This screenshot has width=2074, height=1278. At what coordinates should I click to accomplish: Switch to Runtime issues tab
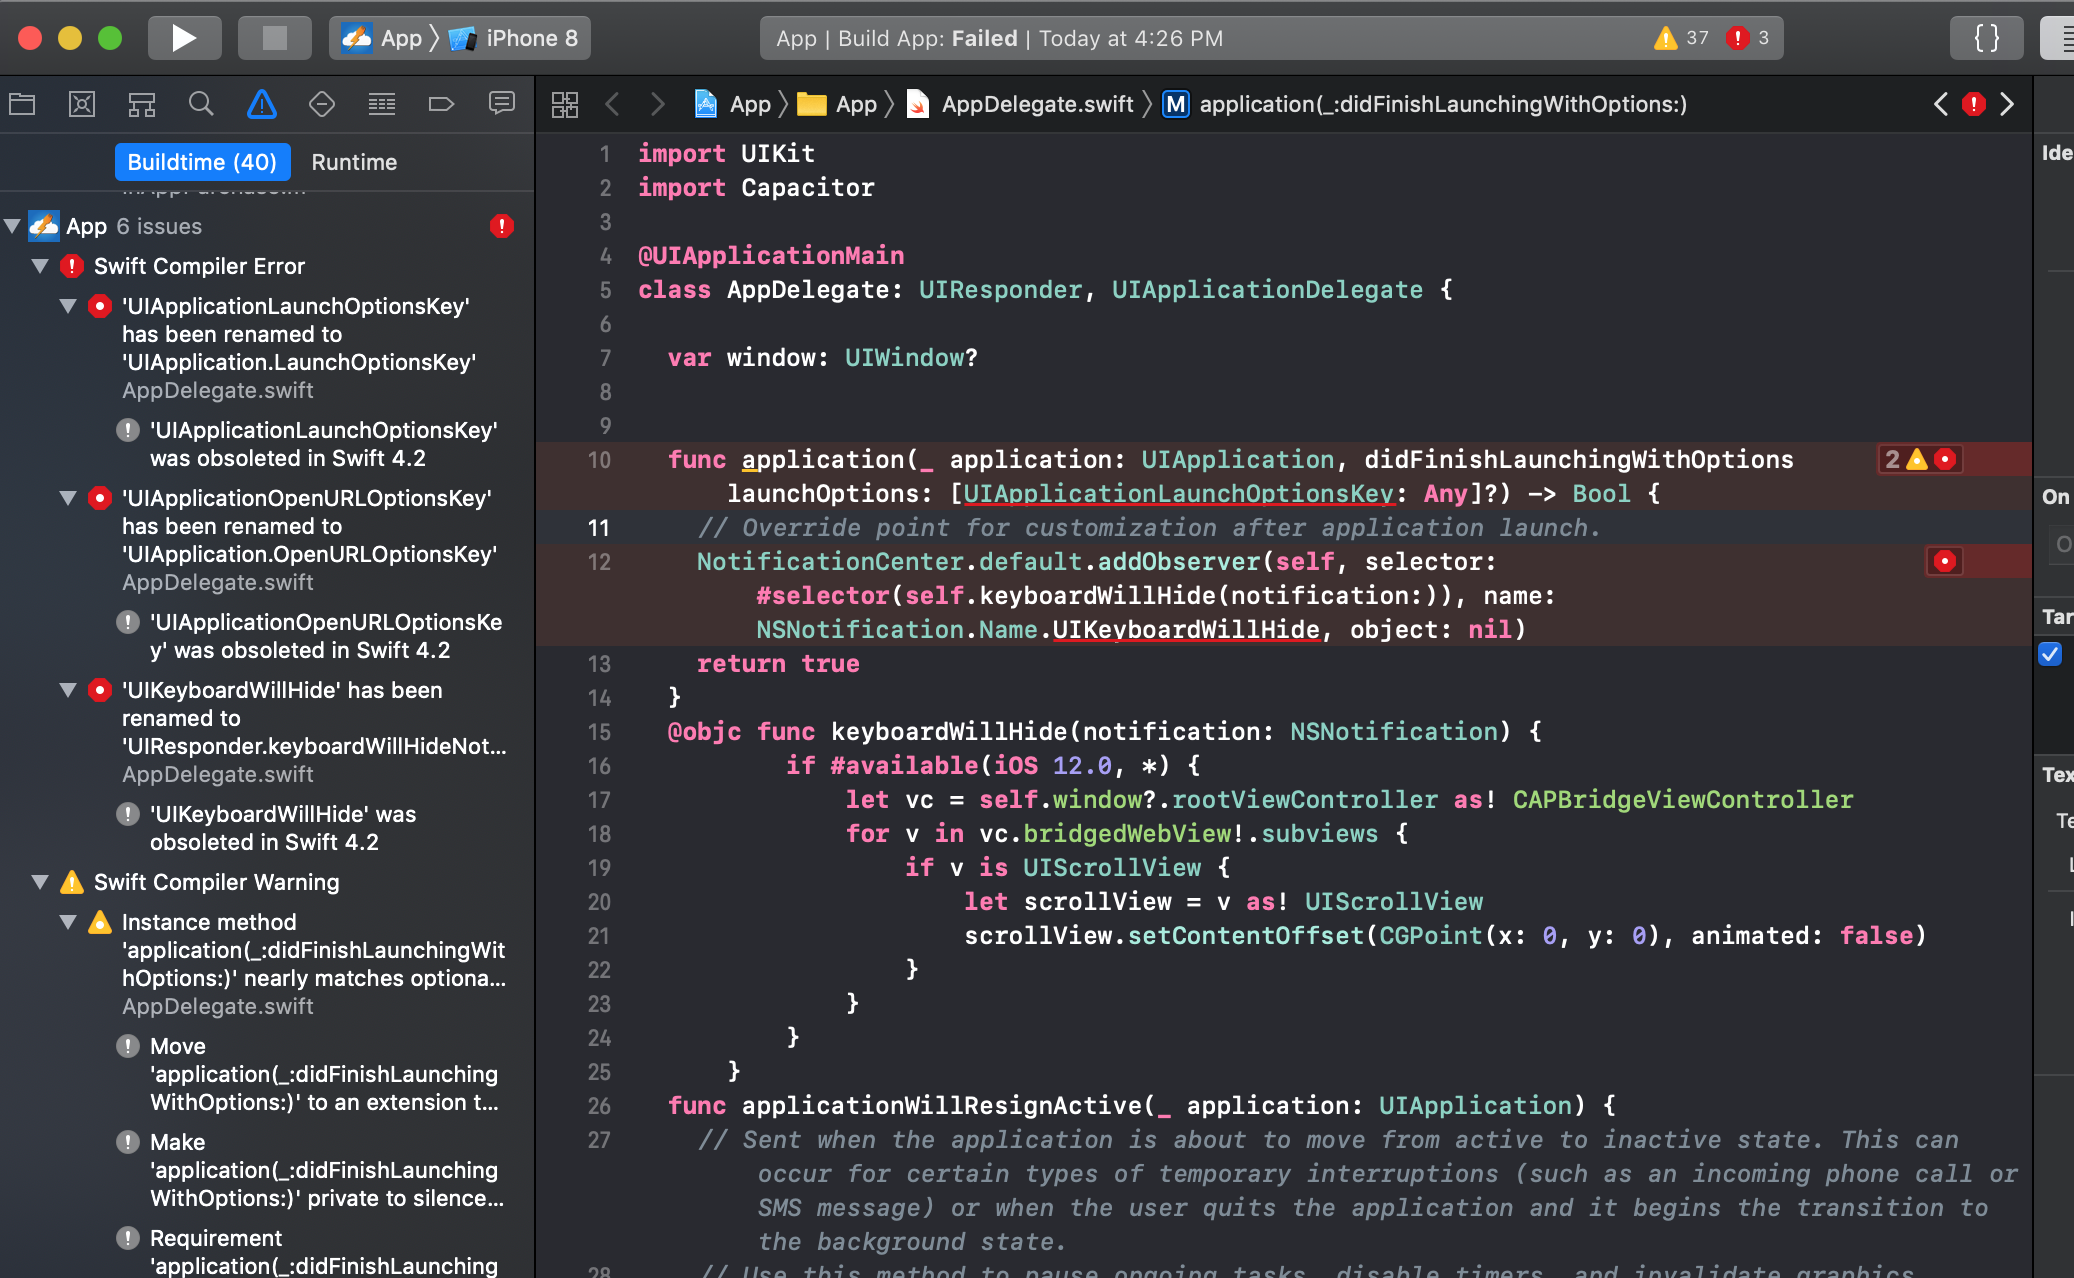(x=354, y=162)
